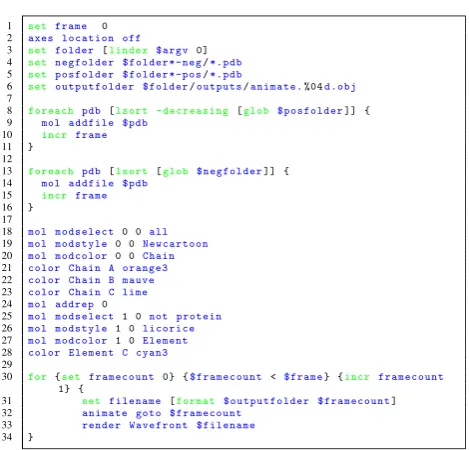Click the wrapped continuation '1} {' of line 30

pos(71,389)
